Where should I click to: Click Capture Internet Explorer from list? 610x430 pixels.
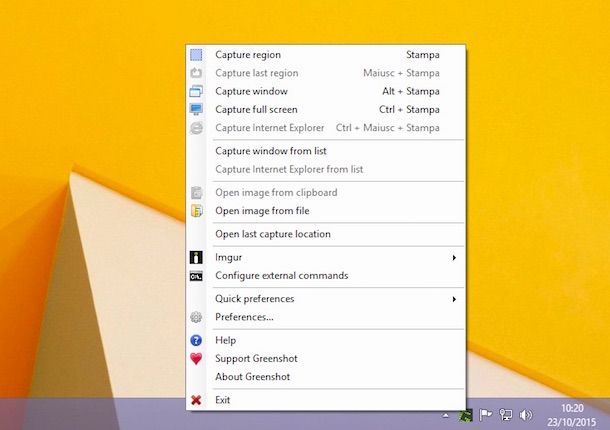pyautogui.click(x=326, y=169)
